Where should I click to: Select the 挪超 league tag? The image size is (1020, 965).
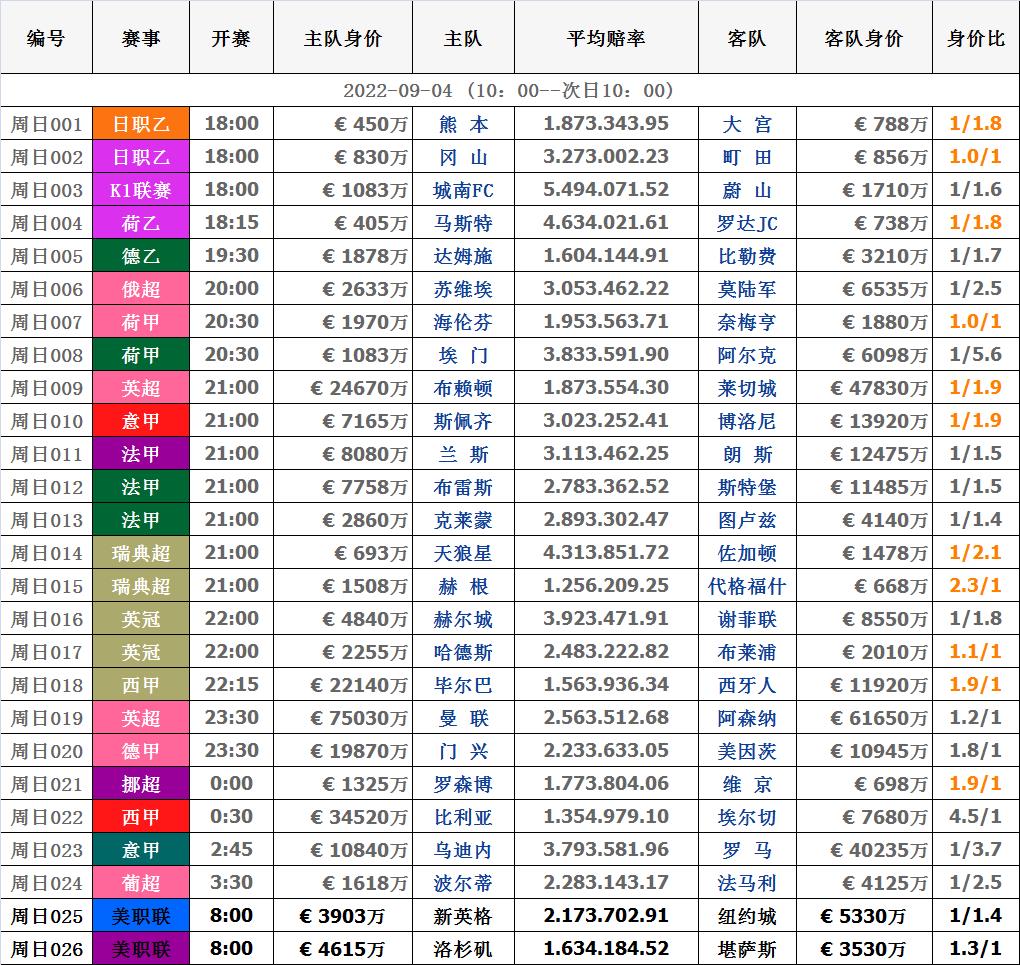point(141,784)
